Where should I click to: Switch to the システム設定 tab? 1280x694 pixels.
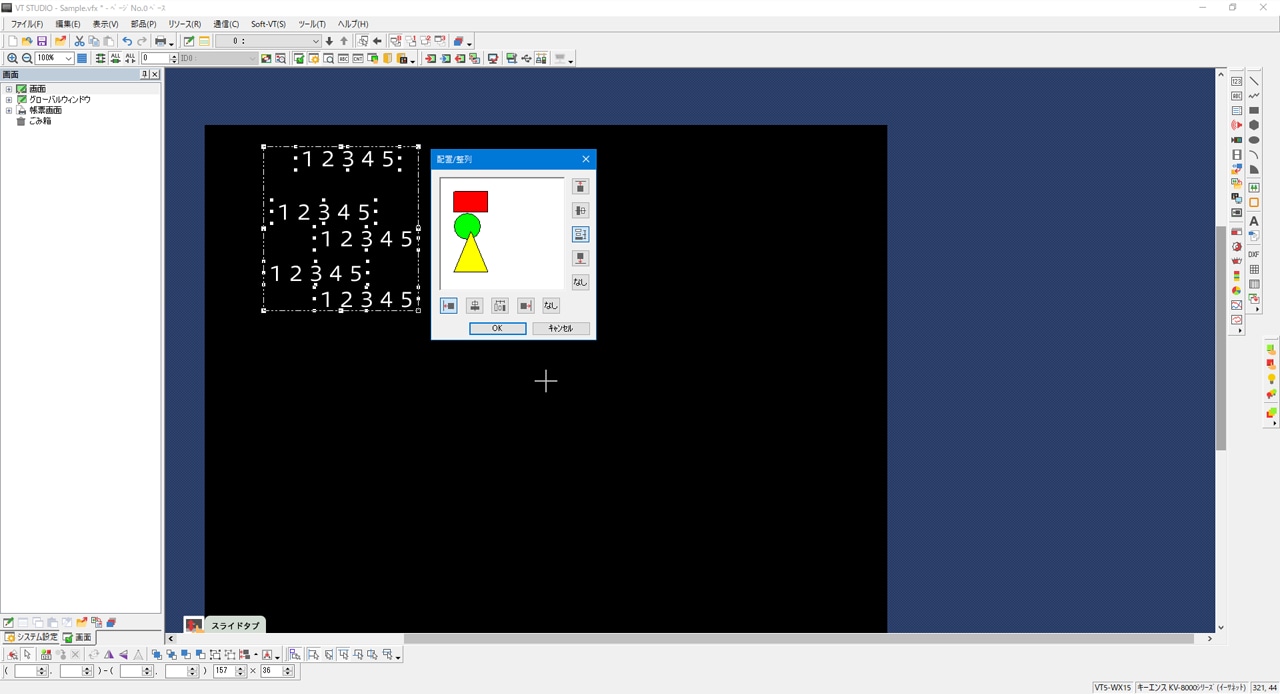31,637
